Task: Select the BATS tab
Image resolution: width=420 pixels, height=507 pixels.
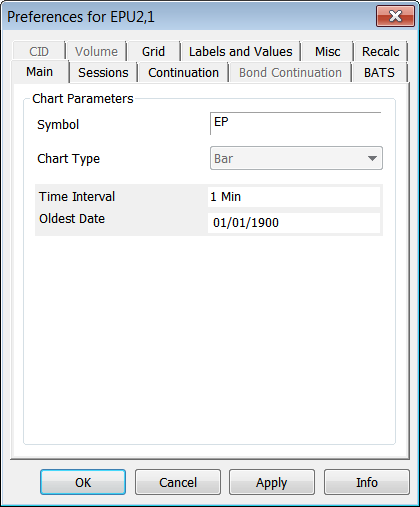Action: [x=379, y=72]
